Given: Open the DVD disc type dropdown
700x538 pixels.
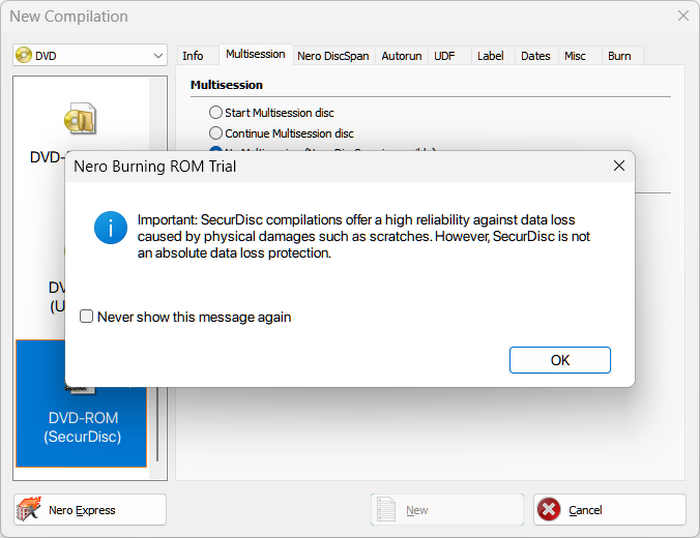Looking at the screenshot, I should [x=90, y=55].
